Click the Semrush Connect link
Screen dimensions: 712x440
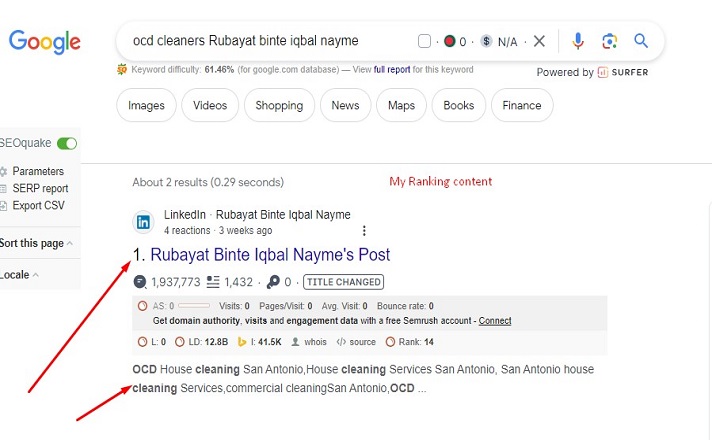495,321
